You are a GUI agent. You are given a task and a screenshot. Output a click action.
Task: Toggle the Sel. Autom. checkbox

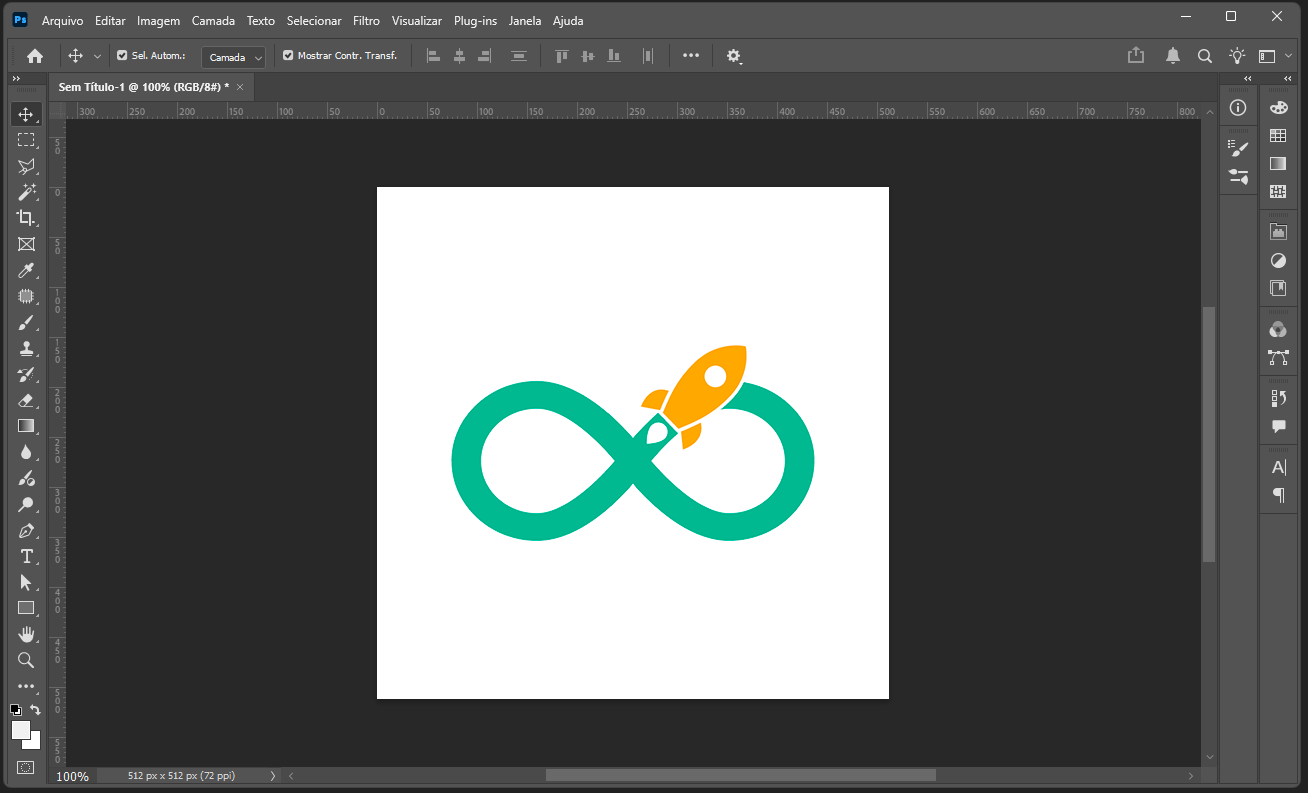[122, 56]
